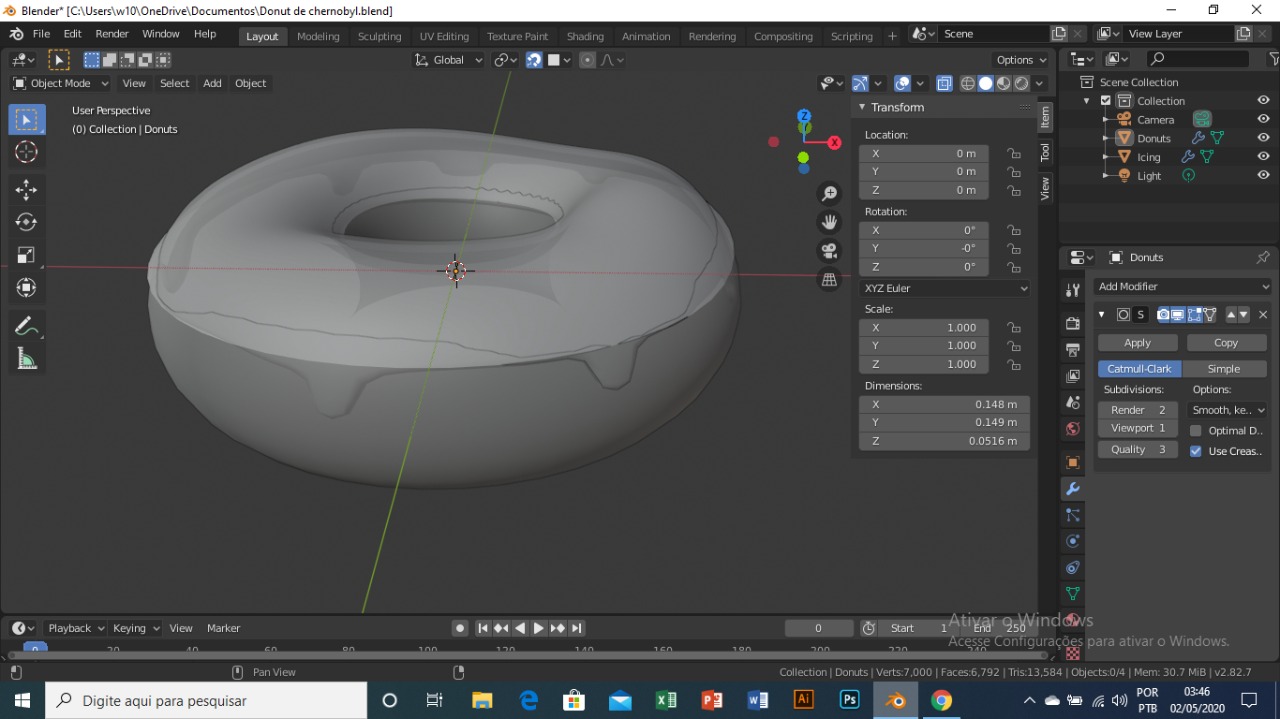This screenshot has width=1280, height=719.
Task: Open the Object Mode dropdown
Action: tap(61, 83)
